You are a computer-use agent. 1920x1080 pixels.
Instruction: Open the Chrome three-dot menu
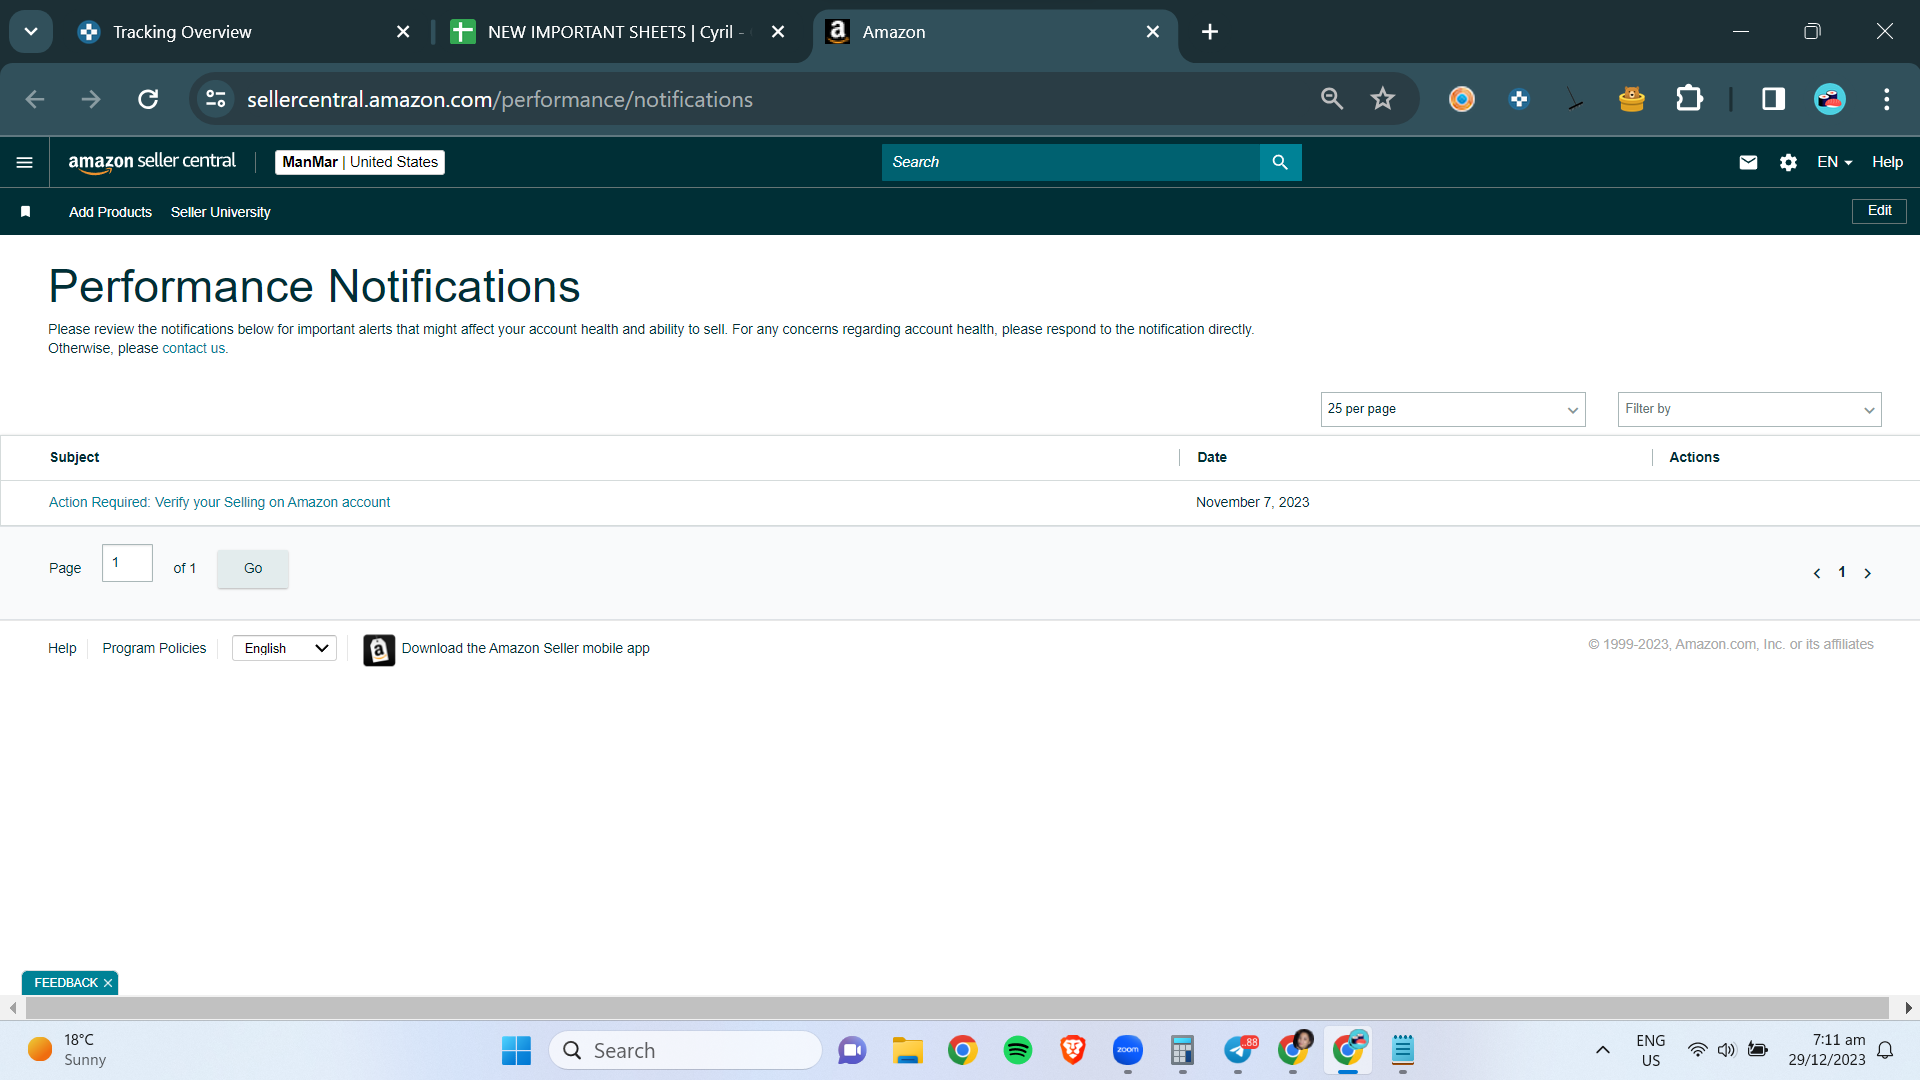1887,99
